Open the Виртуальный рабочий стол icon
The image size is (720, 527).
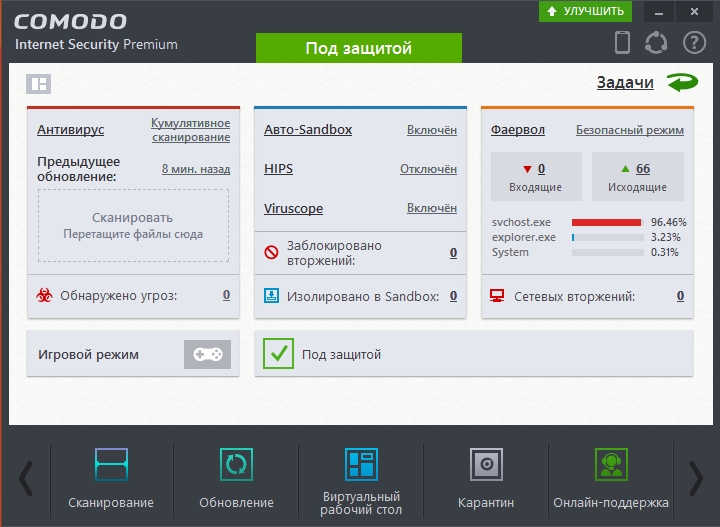point(361,465)
